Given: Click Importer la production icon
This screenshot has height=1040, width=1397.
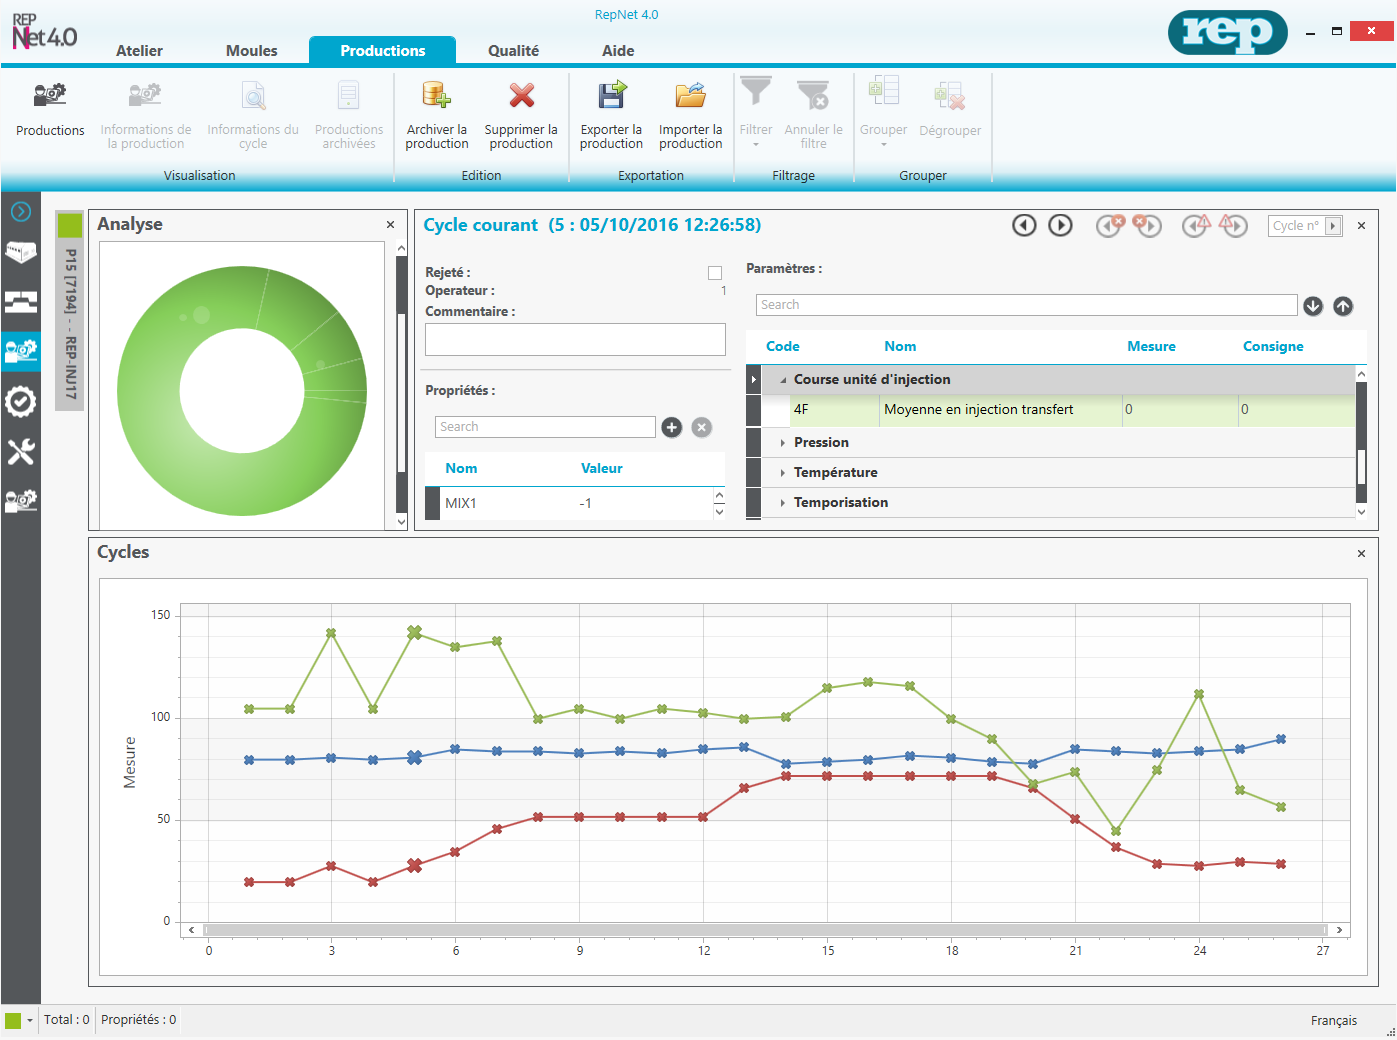Looking at the screenshot, I should (690, 96).
